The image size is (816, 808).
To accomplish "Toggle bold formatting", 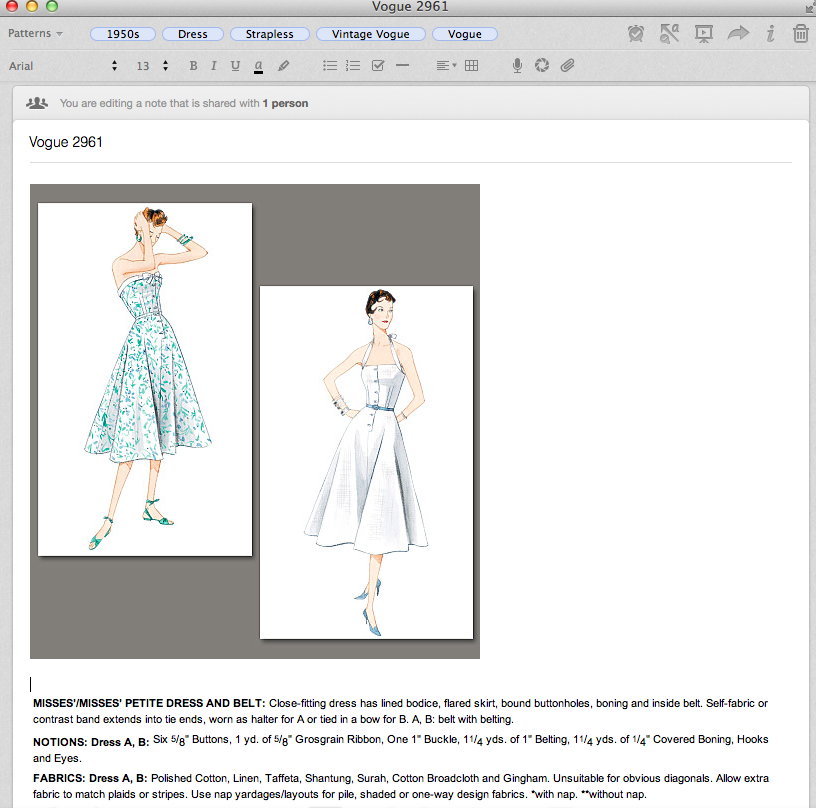I will point(193,66).
